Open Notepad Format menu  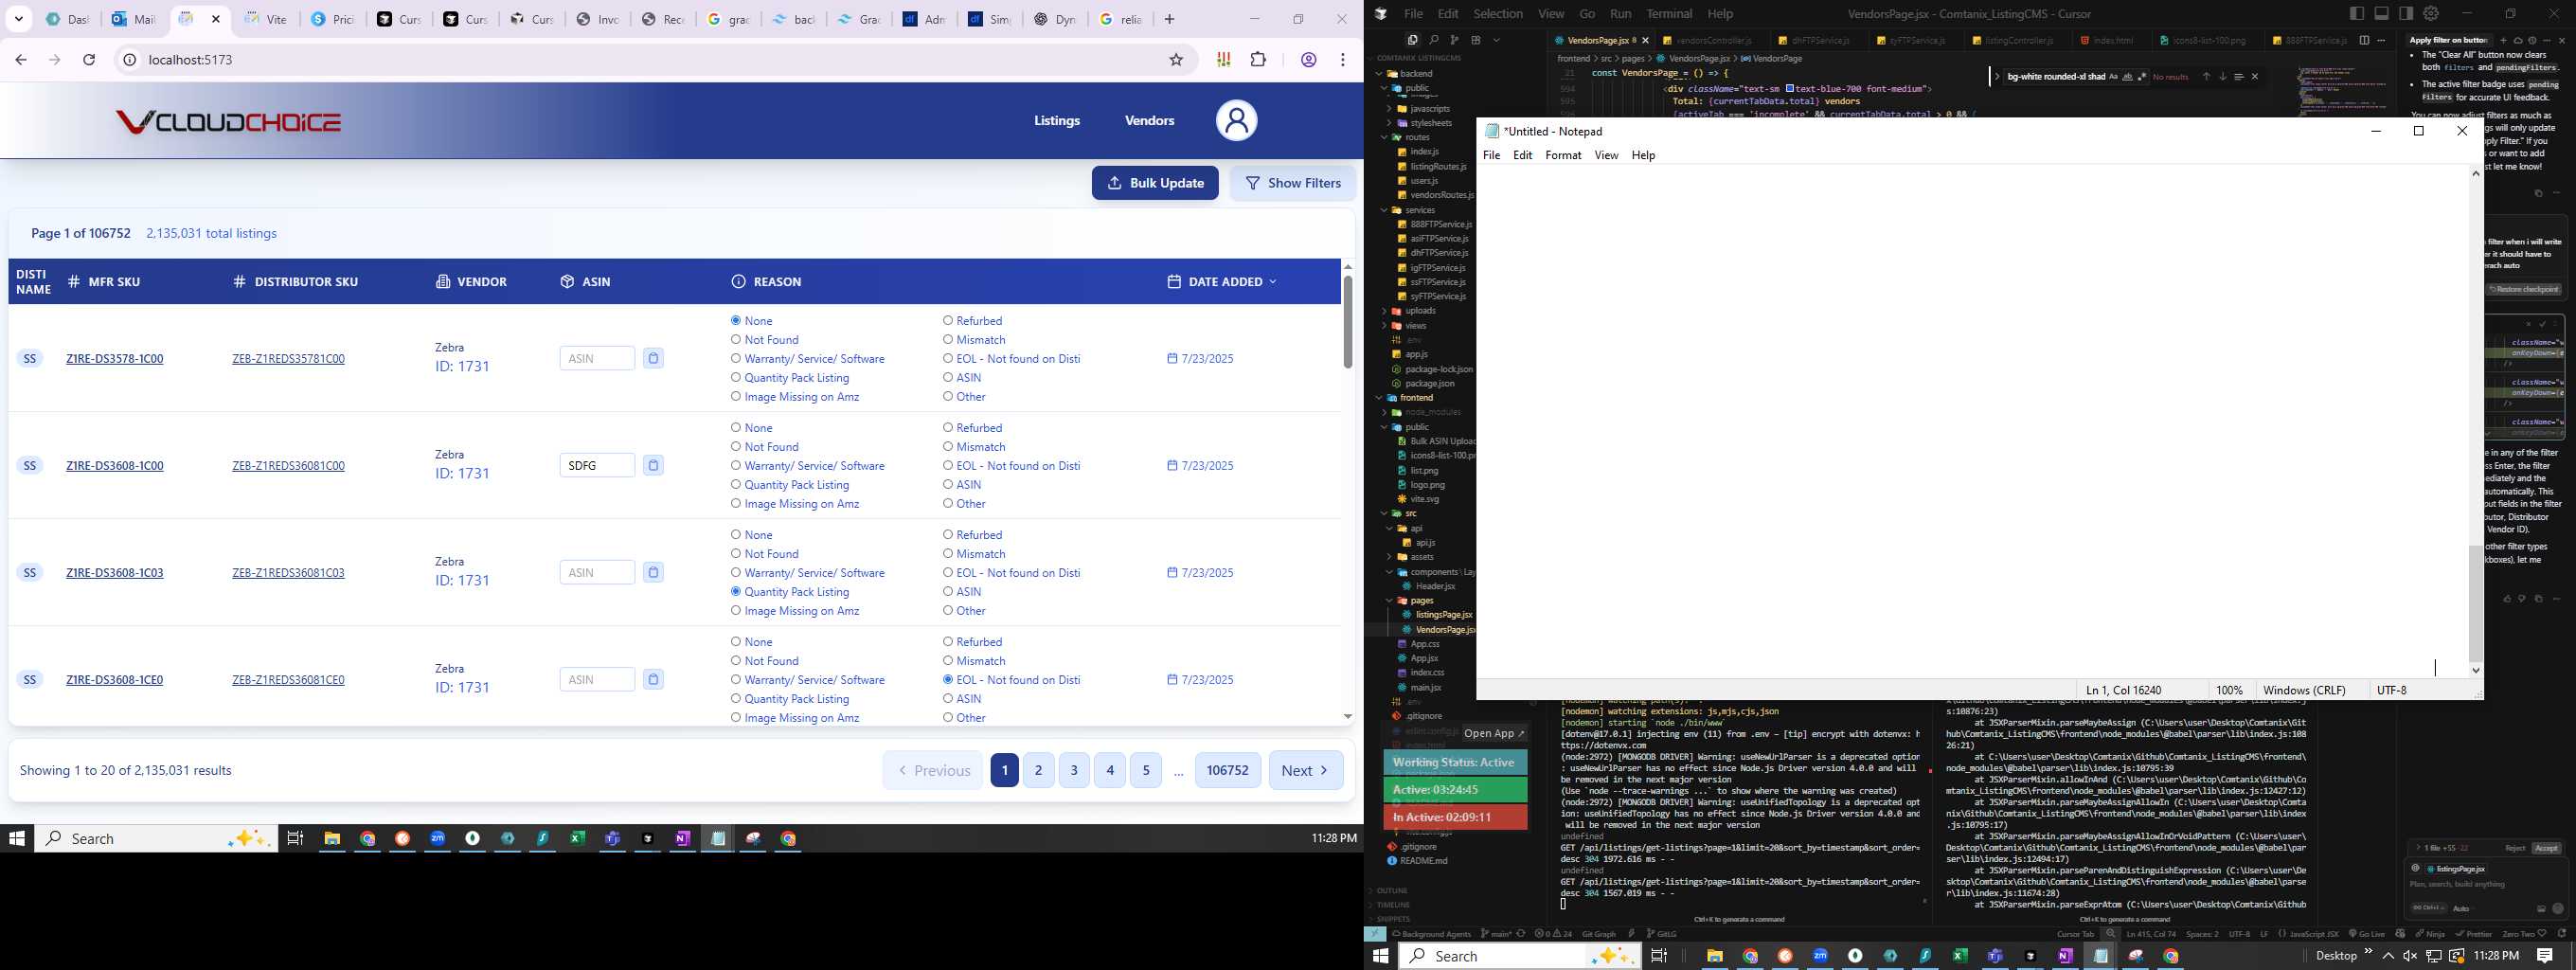point(1563,155)
